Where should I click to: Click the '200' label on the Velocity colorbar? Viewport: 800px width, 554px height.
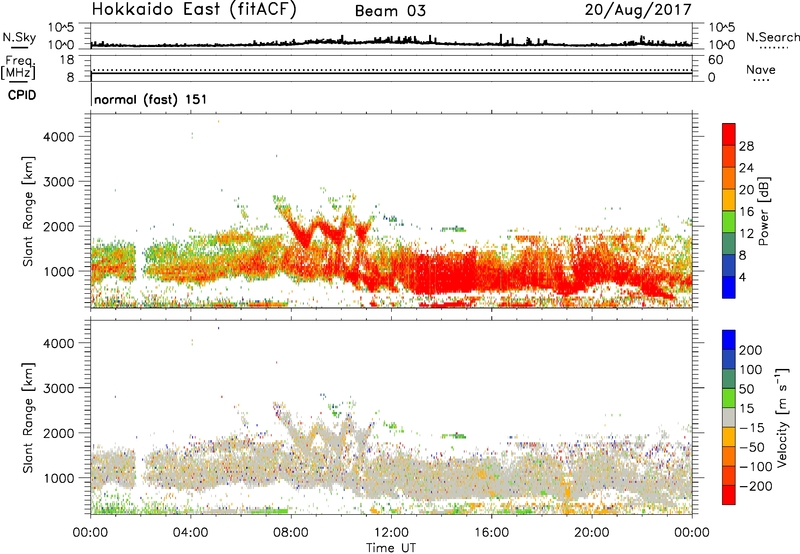[x=751, y=350]
